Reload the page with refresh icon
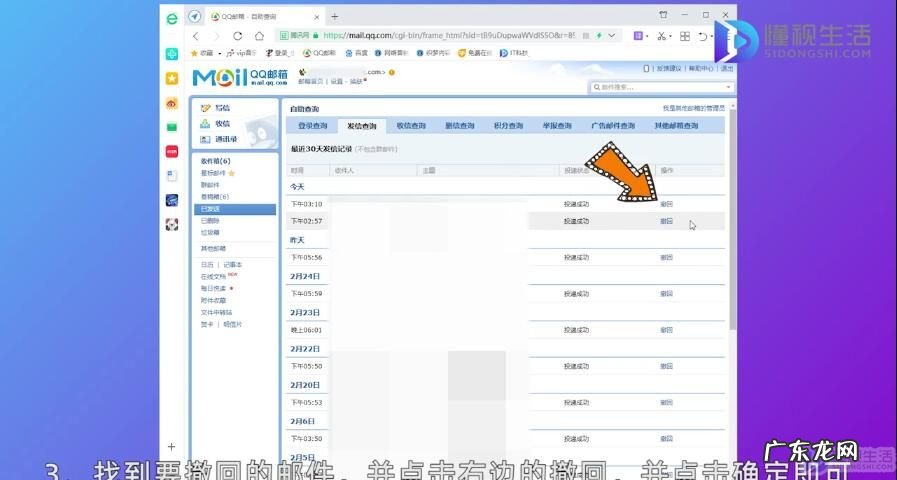Viewport: 897px width, 480px height. click(237, 36)
